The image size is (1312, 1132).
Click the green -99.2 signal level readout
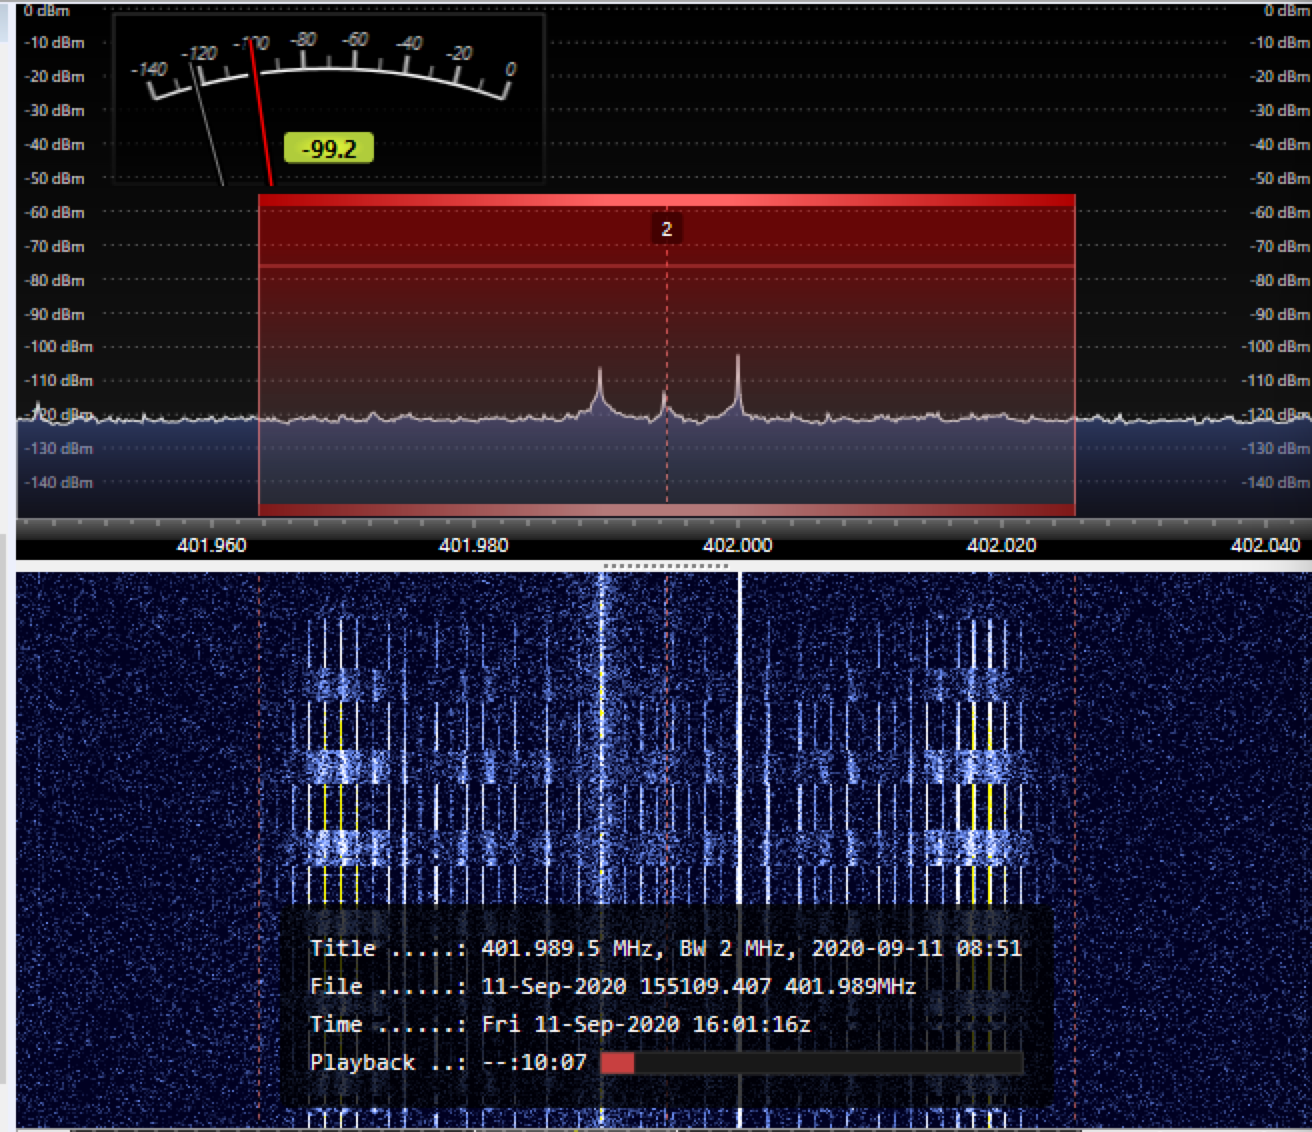pyautogui.click(x=328, y=149)
